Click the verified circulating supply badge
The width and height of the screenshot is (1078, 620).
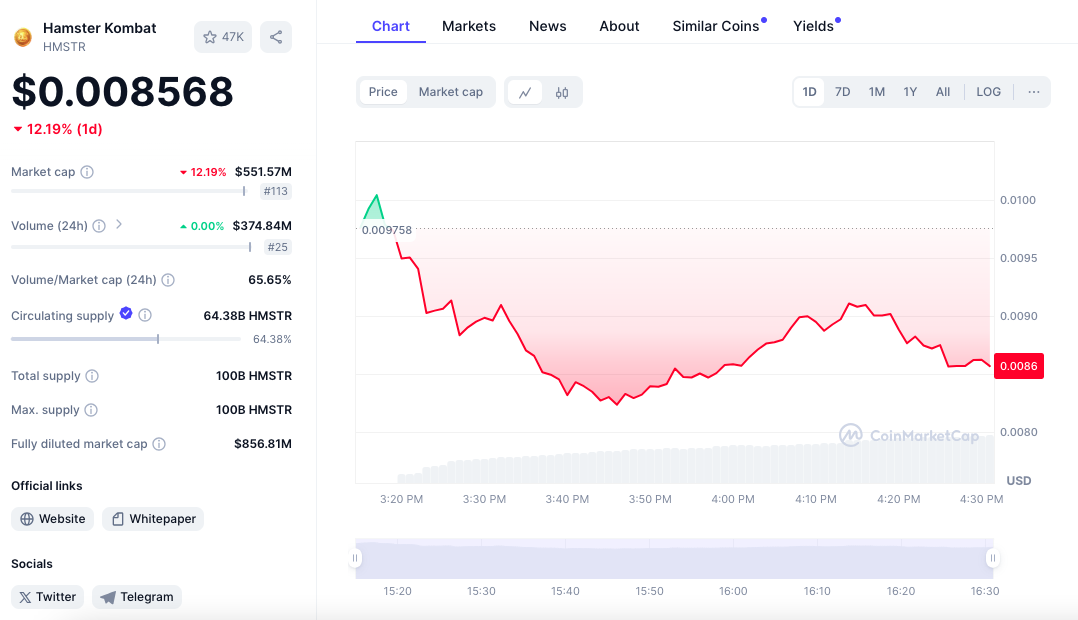[126, 313]
